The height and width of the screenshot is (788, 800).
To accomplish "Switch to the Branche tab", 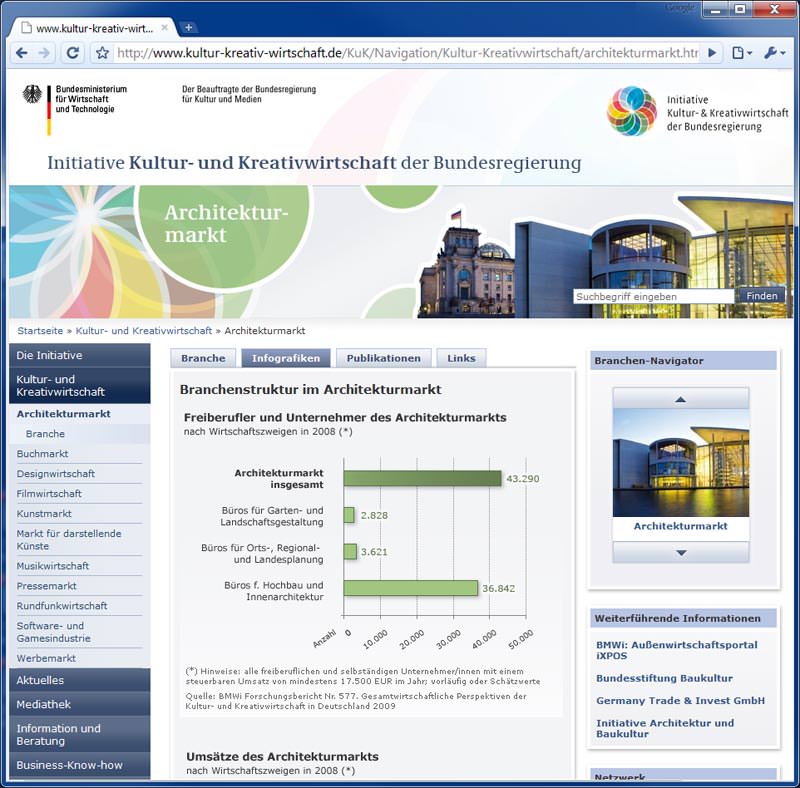I will (x=203, y=358).
